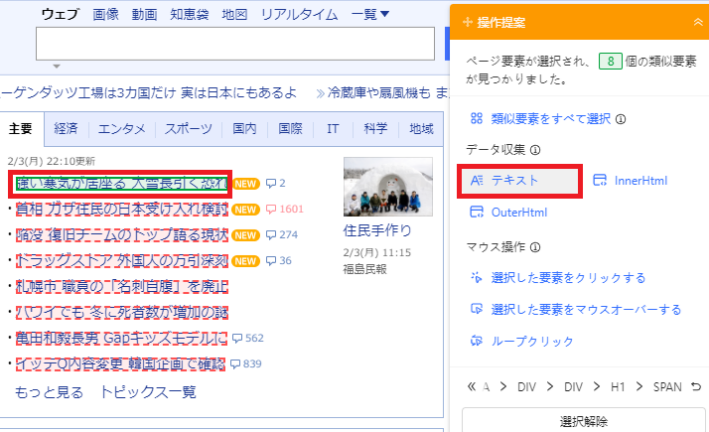This screenshot has height=432, width=709.
Task: Open headline ハワイでも 冬に死者数が増加の謎
Action: click(122, 312)
